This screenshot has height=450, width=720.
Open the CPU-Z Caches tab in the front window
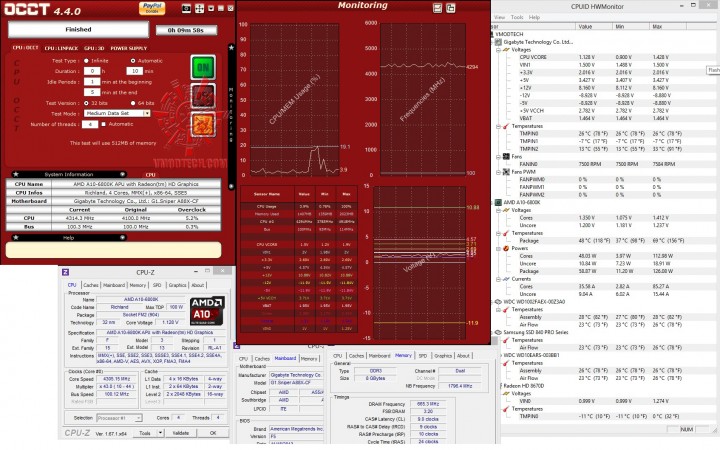tap(91, 285)
